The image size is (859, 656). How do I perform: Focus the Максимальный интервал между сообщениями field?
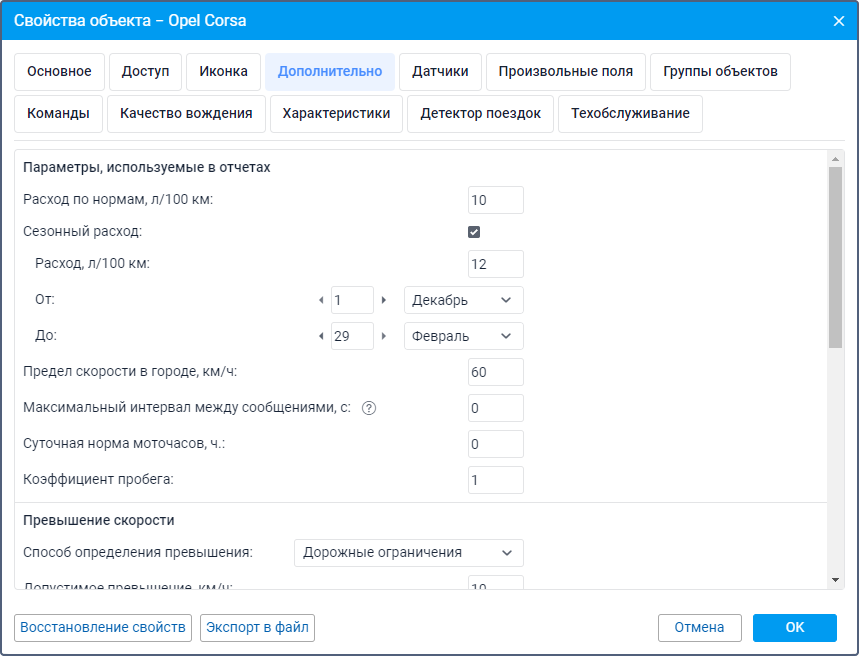point(496,408)
